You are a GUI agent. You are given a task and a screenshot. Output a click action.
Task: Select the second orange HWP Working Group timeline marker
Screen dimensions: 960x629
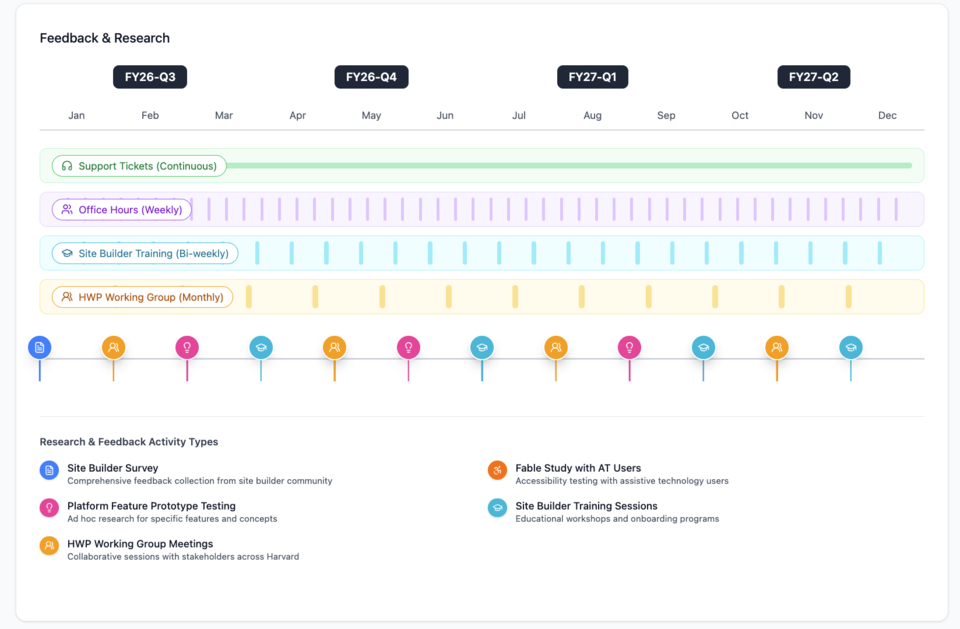[x=334, y=347]
